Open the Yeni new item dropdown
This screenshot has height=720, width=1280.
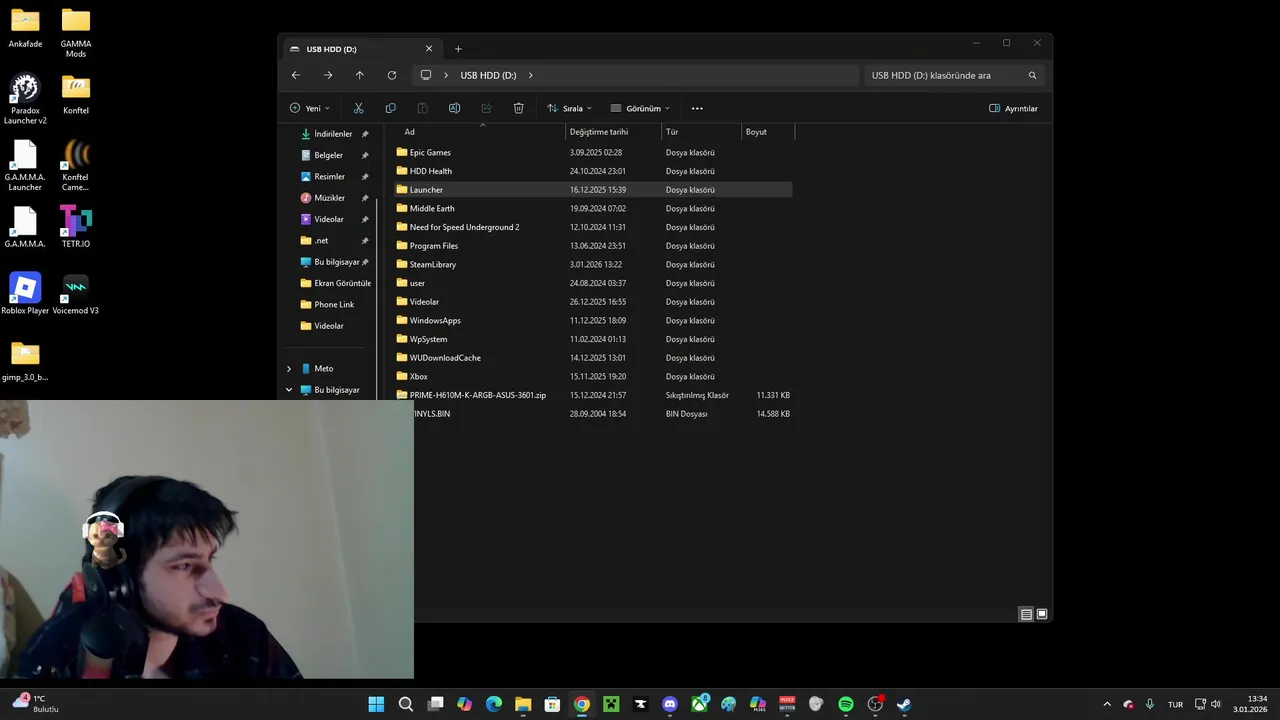coord(310,108)
